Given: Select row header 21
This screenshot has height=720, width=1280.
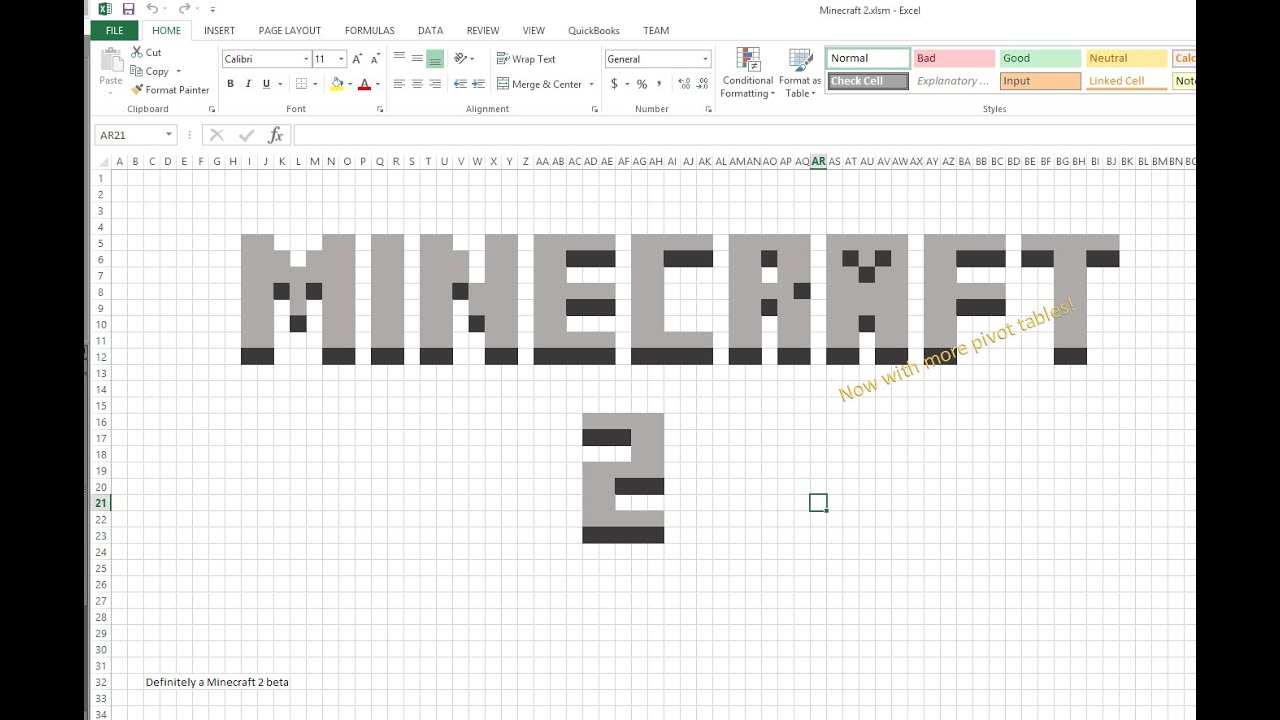Looking at the screenshot, I should click(x=101, y=503).
